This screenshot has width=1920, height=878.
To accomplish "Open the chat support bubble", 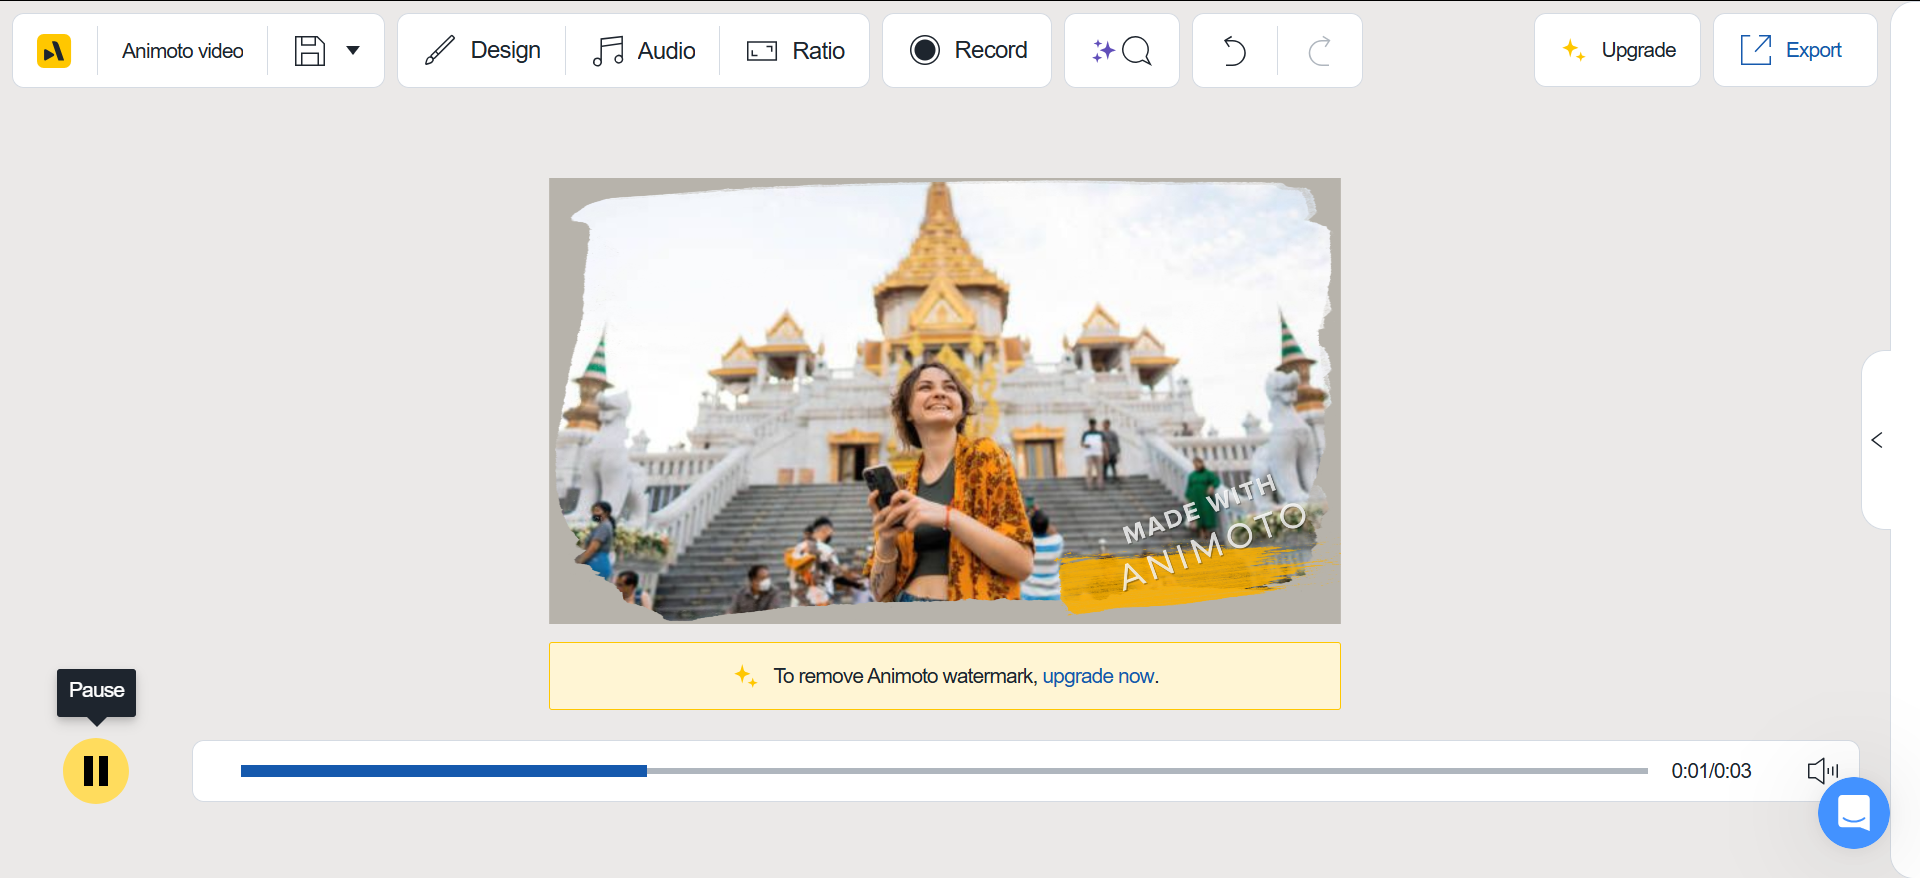I will (1853, 813).
